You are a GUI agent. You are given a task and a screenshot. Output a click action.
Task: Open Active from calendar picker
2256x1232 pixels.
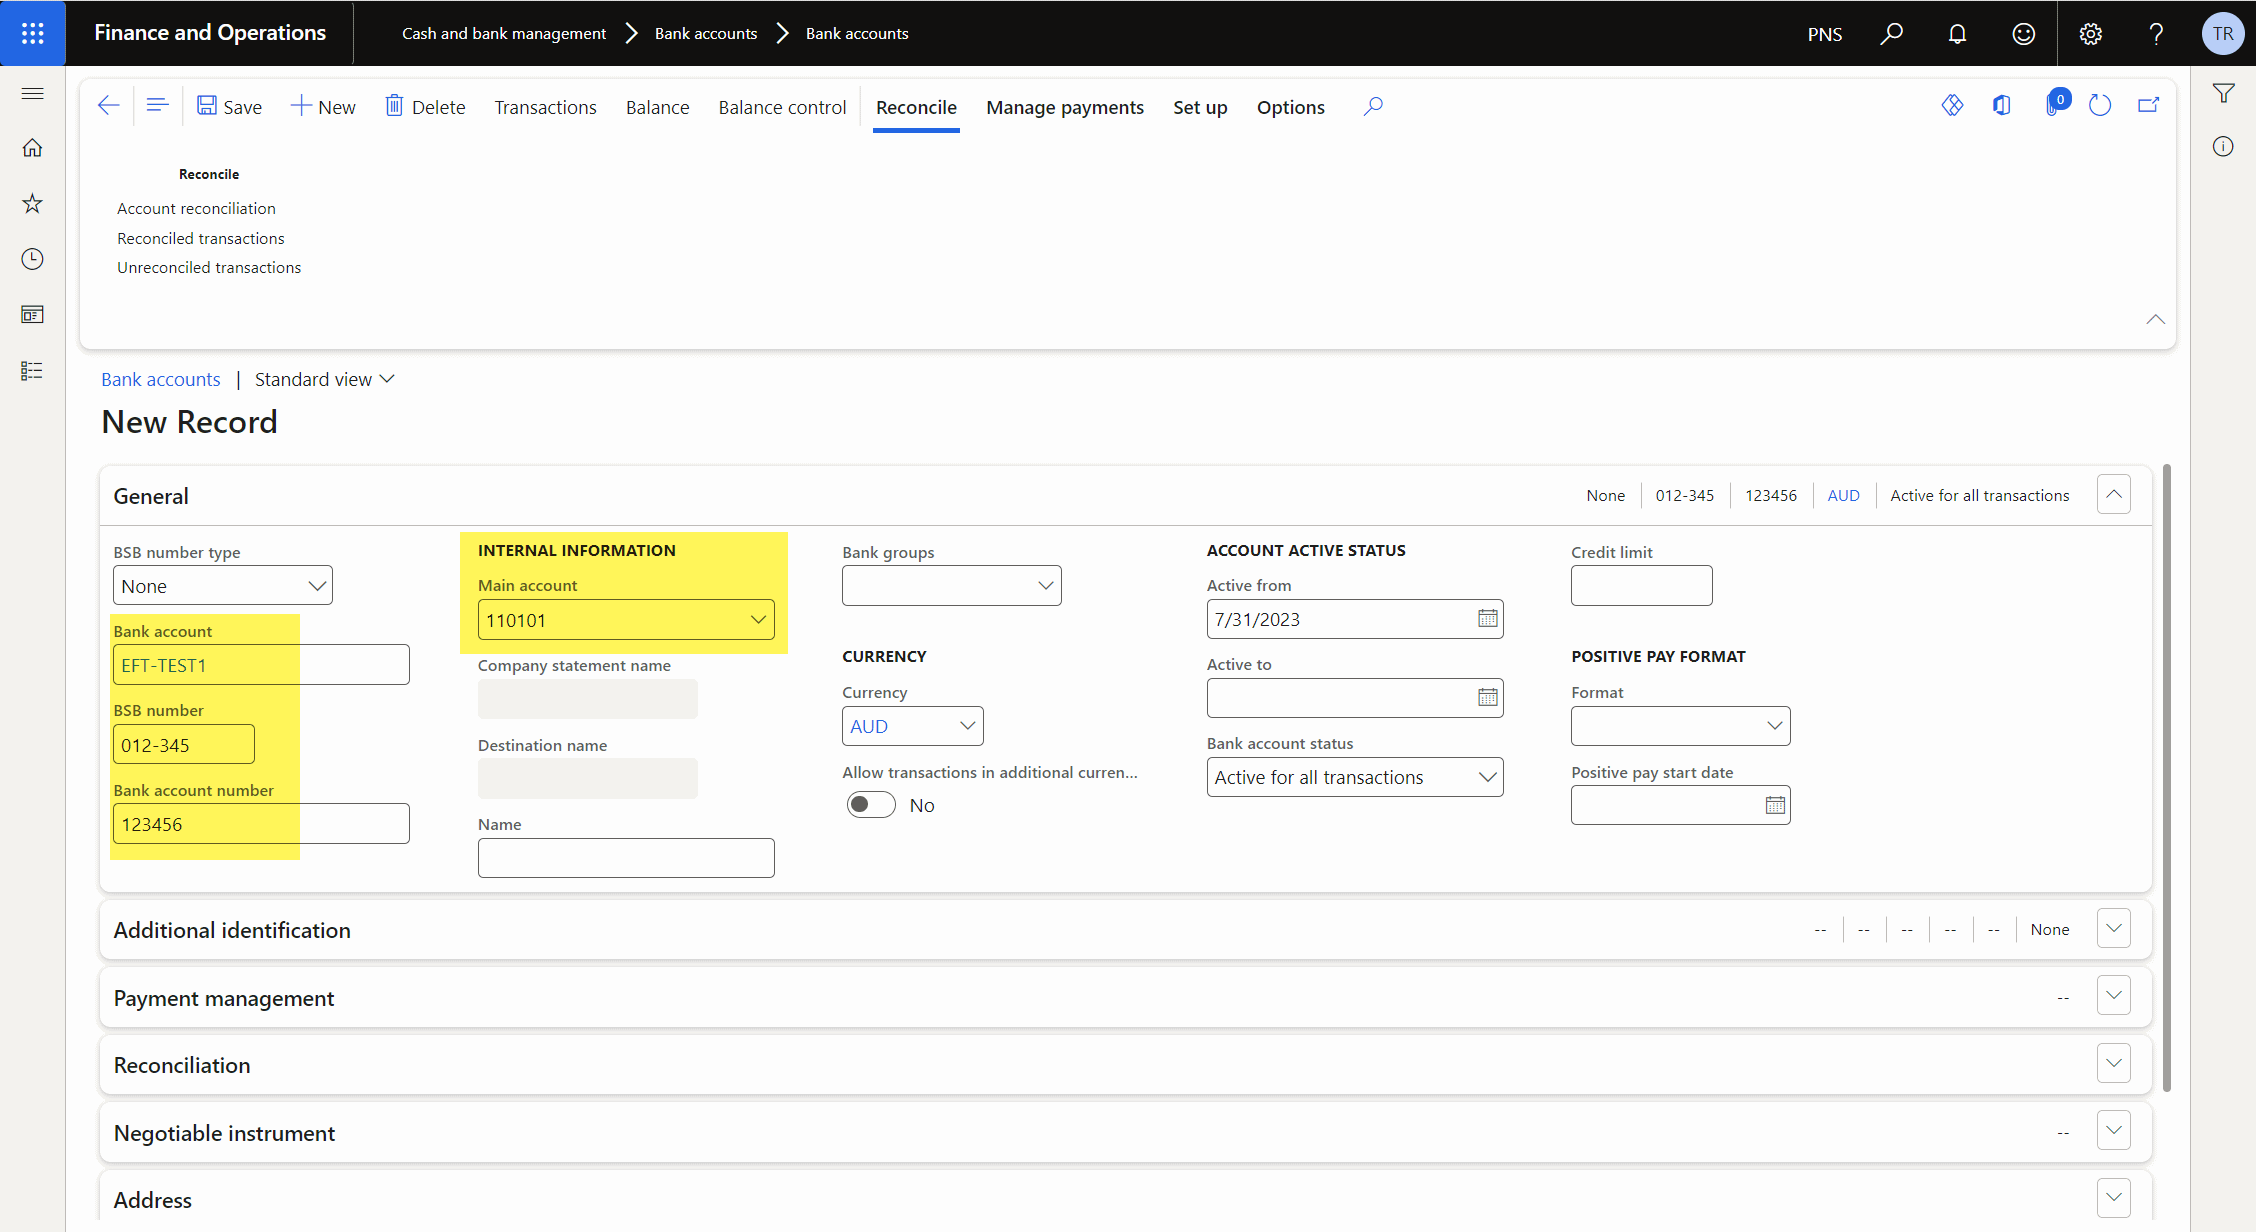(x=1488, y=619)
